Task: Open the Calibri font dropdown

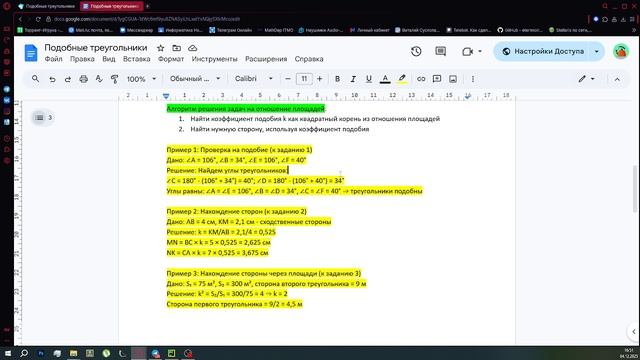Action: pos(253,79)
